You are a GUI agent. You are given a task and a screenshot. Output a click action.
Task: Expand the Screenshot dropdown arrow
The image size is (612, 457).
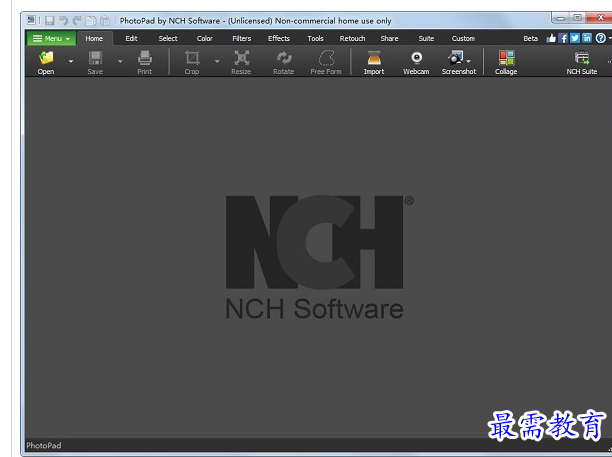click(469, 61)
